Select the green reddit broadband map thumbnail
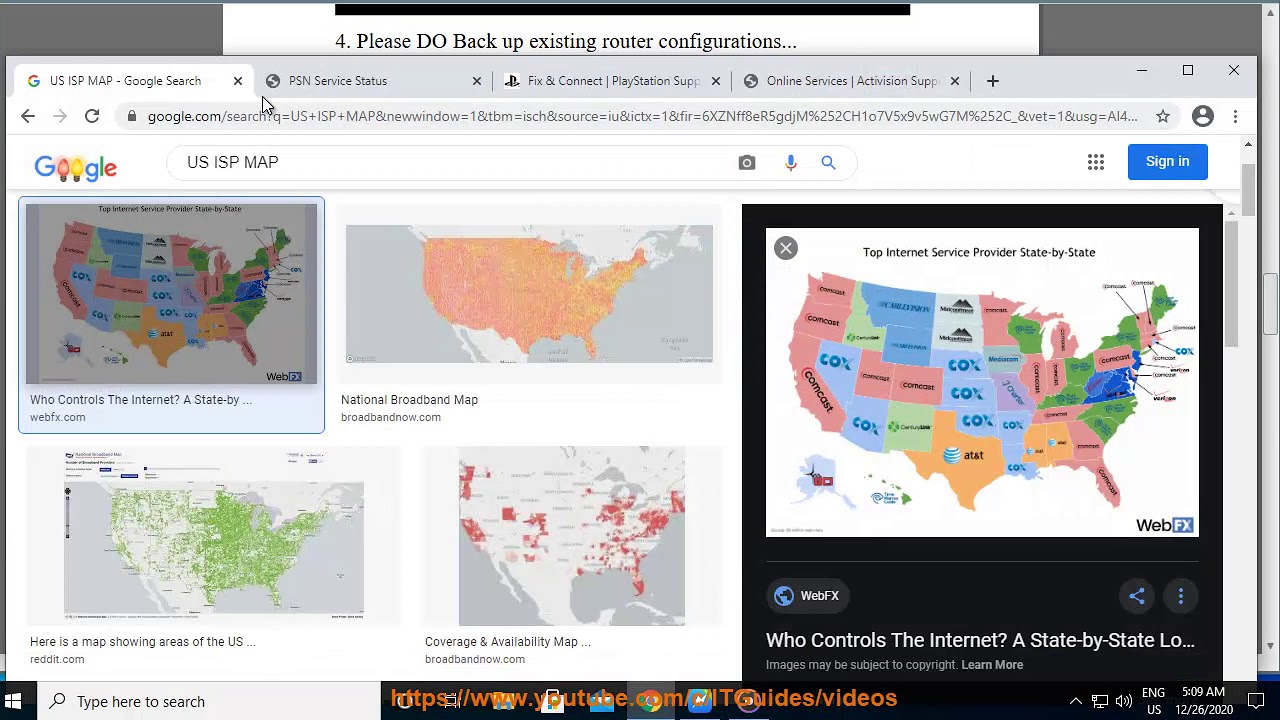Screen dimensions: 1280x720 pos(214,536)
